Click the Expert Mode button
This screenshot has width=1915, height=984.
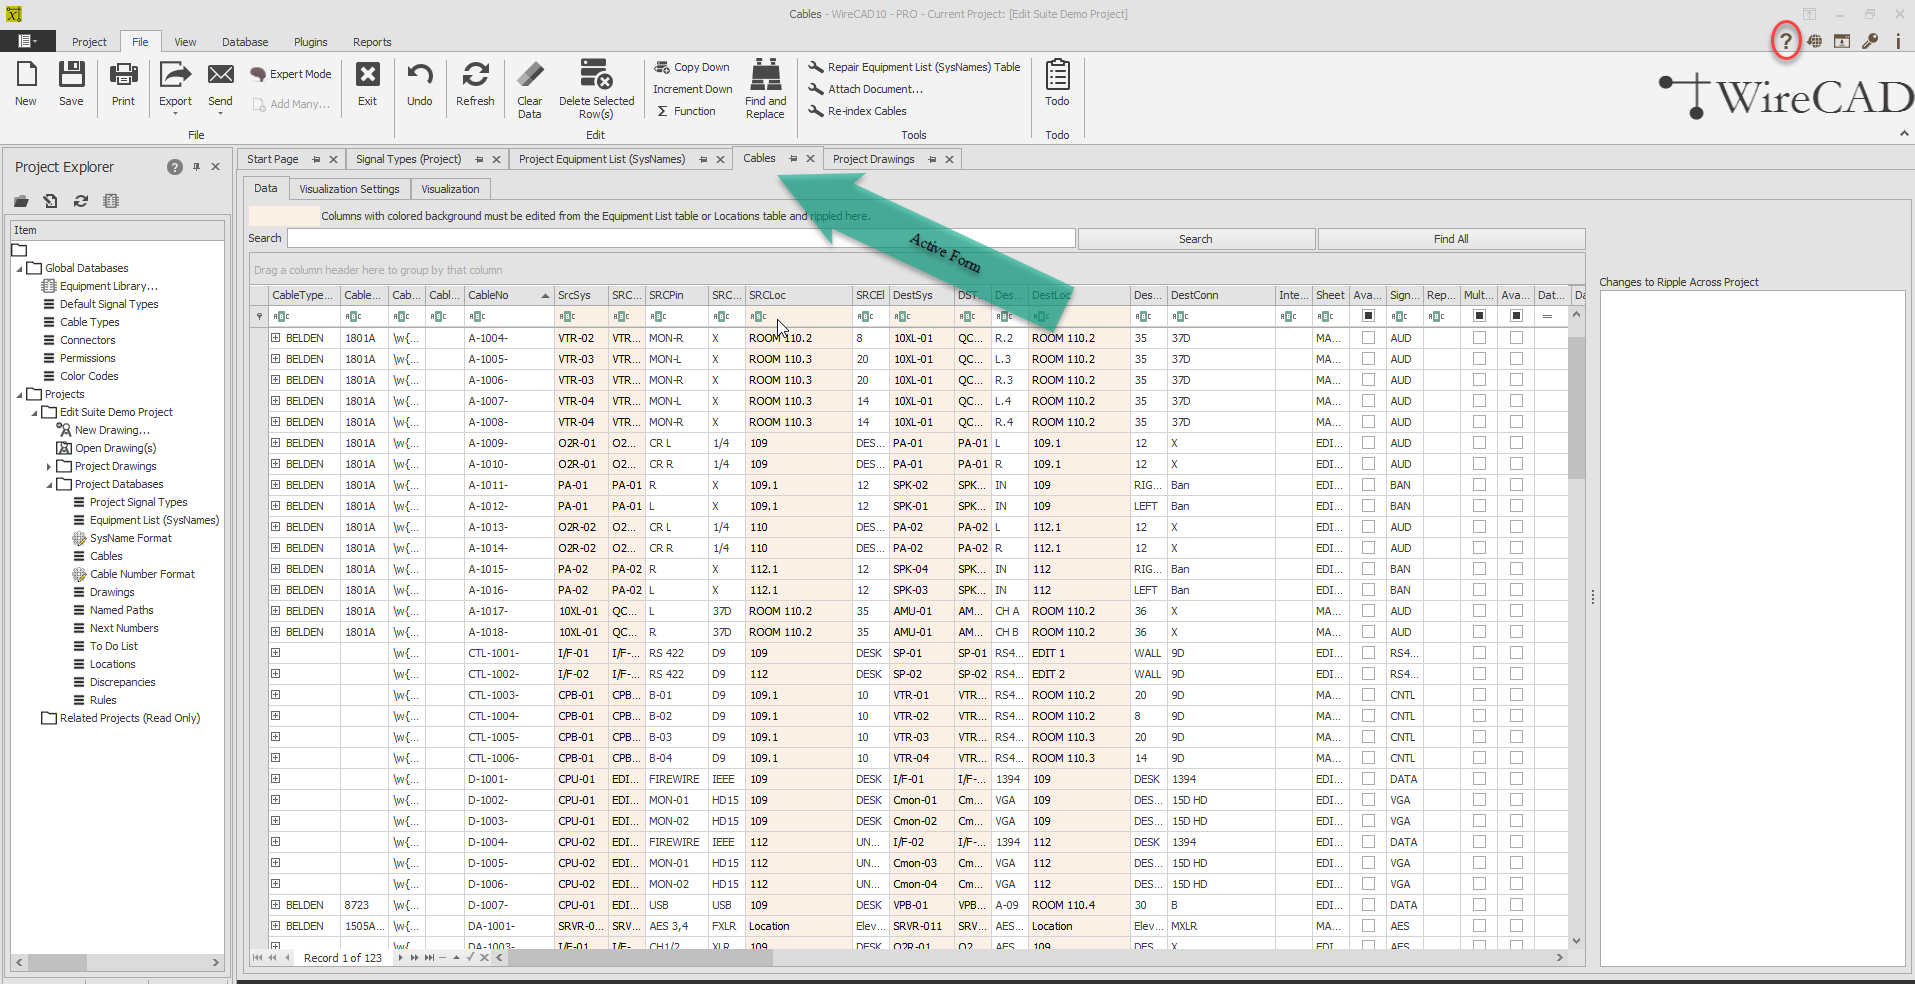pyautogui.click(x=291, y=74)
